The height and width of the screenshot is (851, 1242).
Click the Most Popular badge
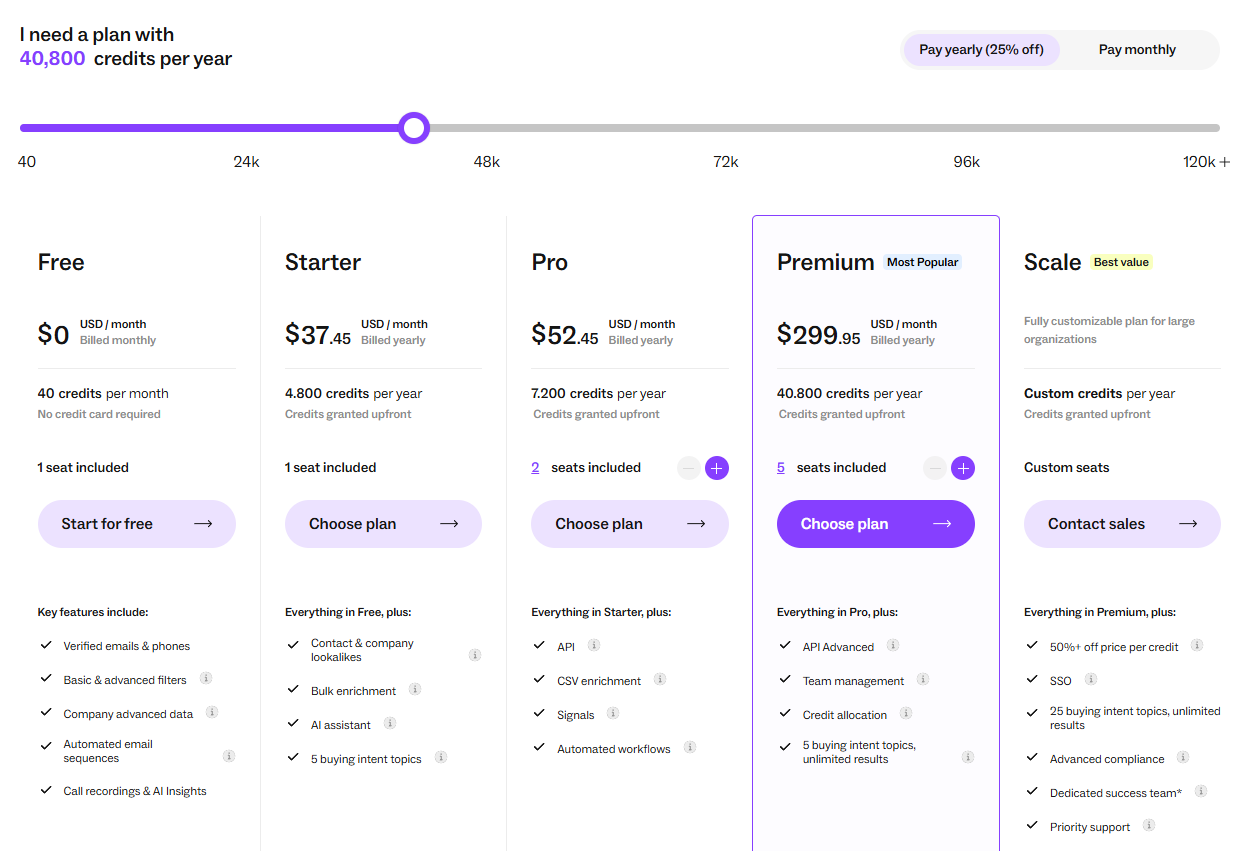click(923, 262)
